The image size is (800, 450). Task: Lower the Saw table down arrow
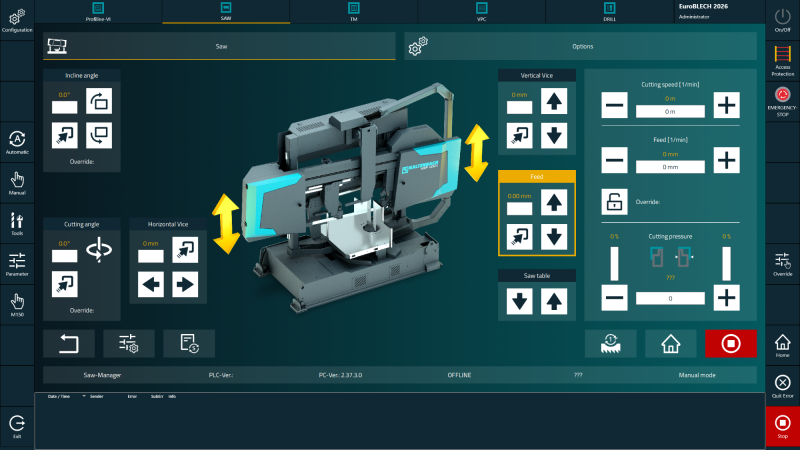tap(519, 301)
